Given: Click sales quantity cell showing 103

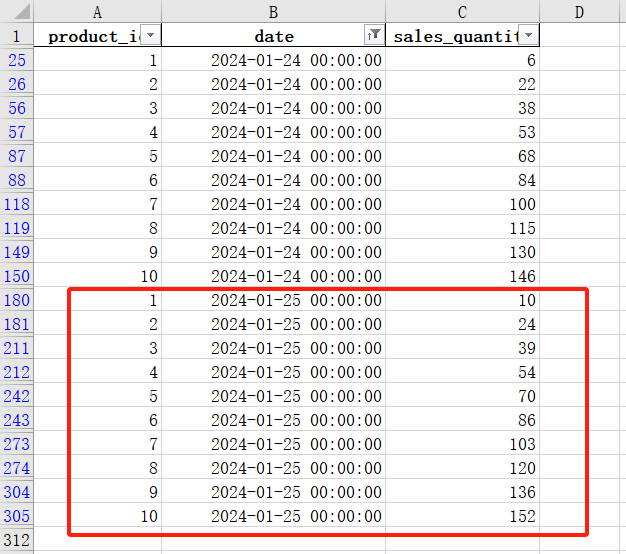Looking at the screenshot, I should pyautogui.click(x=462, y=444).
